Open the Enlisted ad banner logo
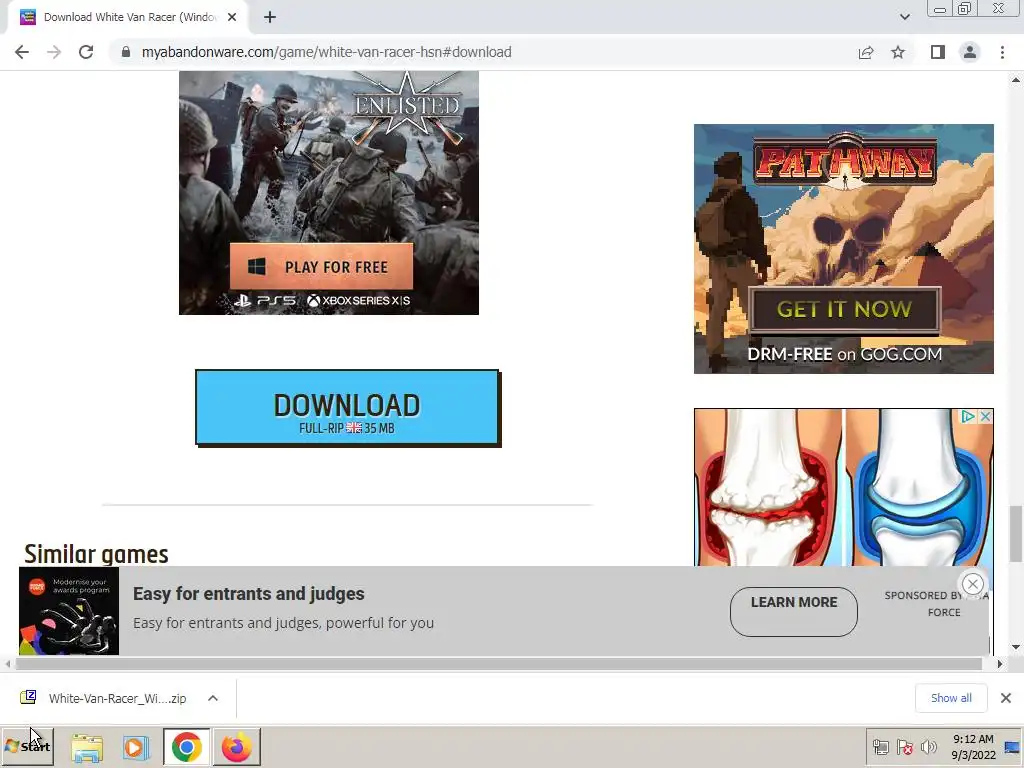Screen dimensions: 1024x768 click(406, 106)
